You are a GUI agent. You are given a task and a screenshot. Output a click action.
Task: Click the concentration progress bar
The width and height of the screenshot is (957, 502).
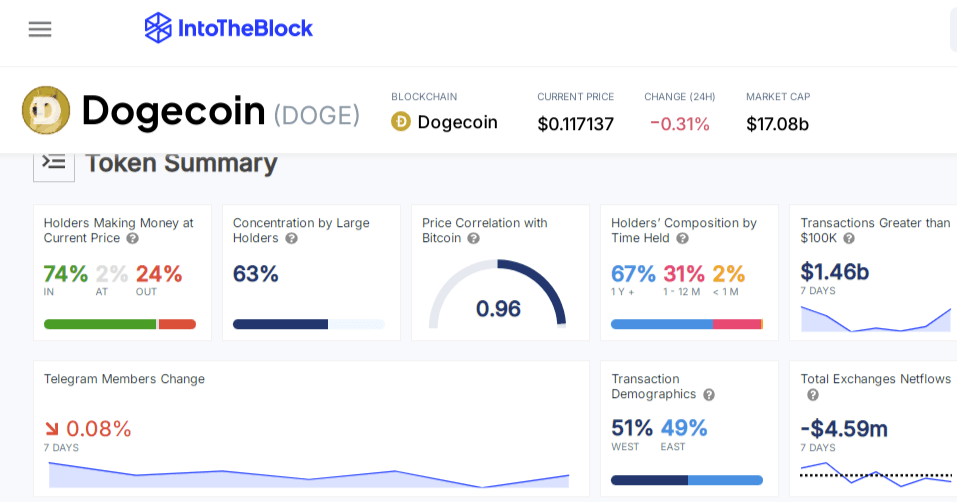pos(309,324)
